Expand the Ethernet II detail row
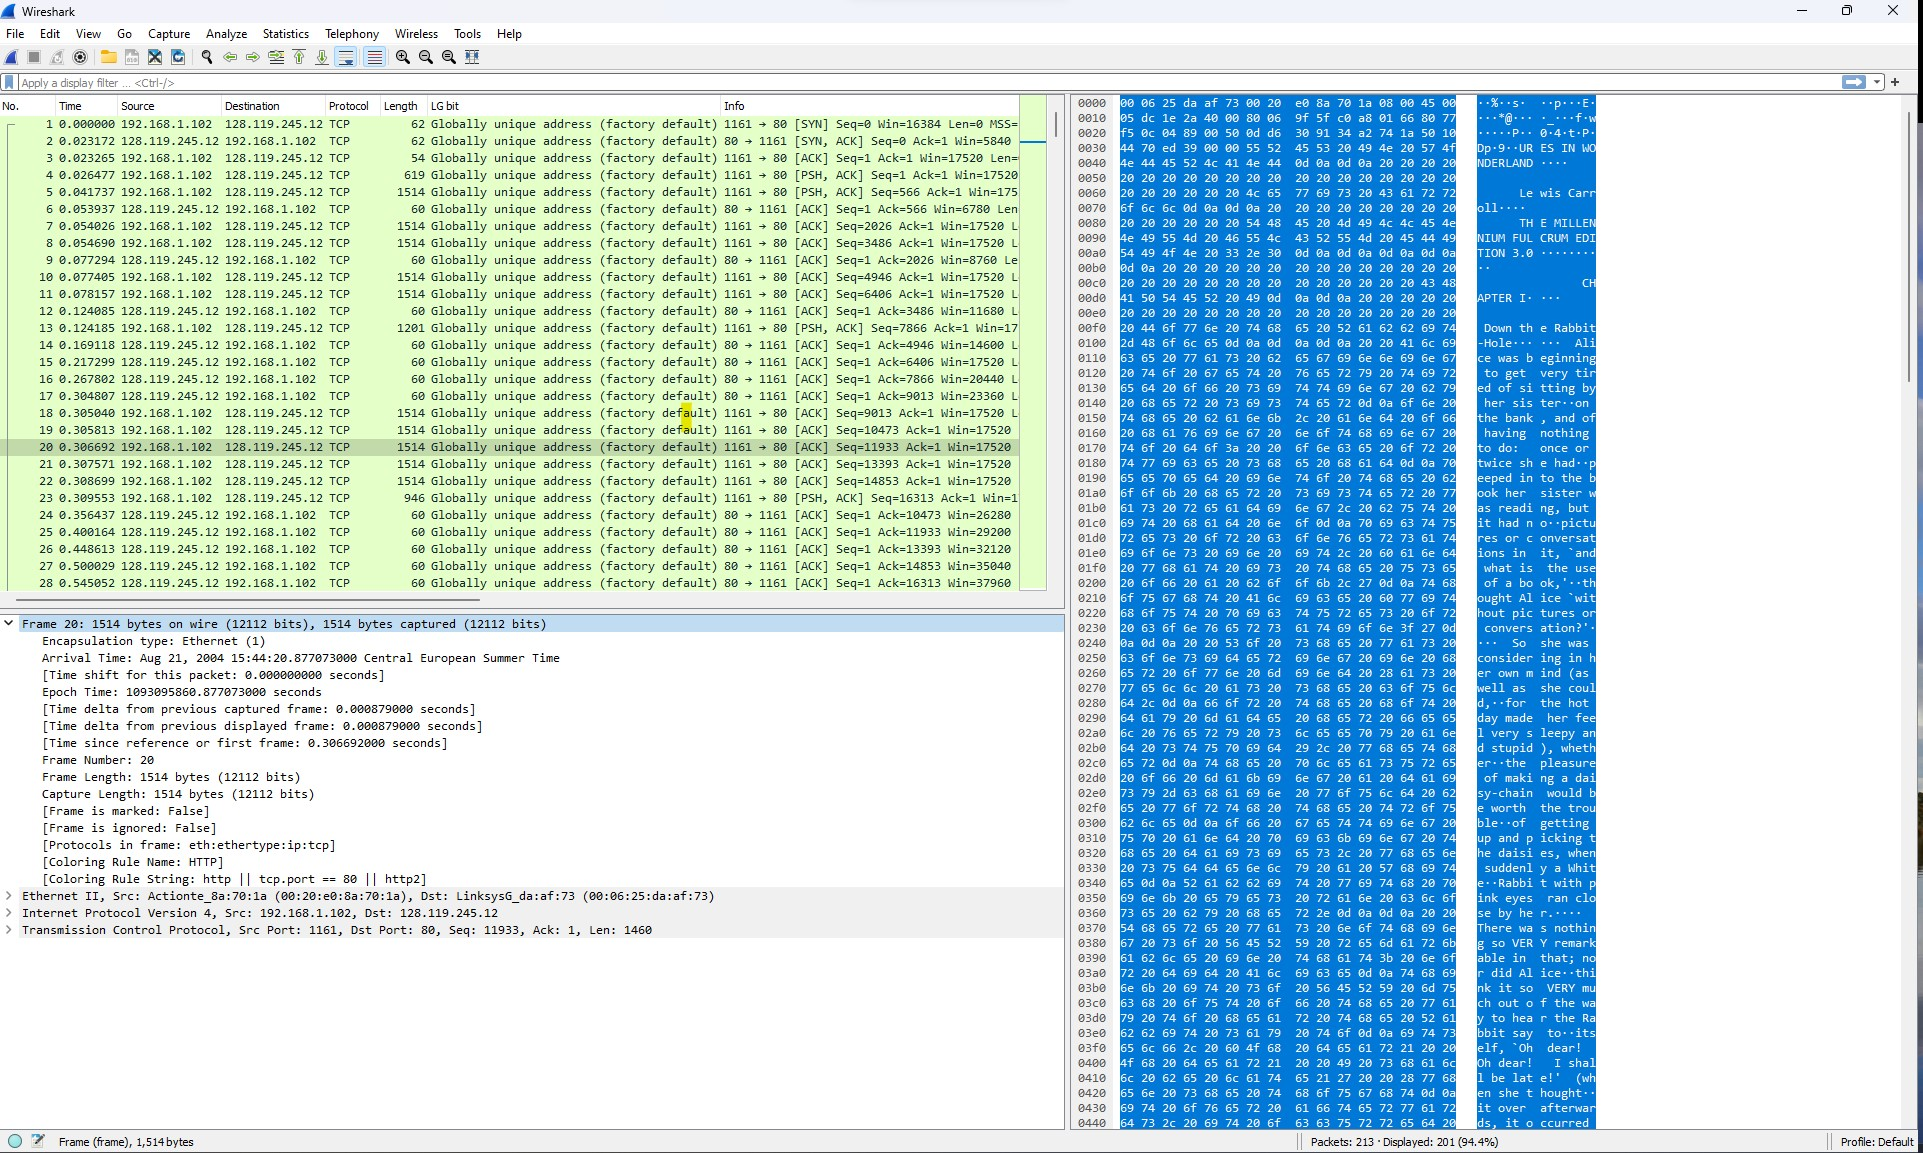This screenshot has height=1153, width=1923. (x=9, y=896)
